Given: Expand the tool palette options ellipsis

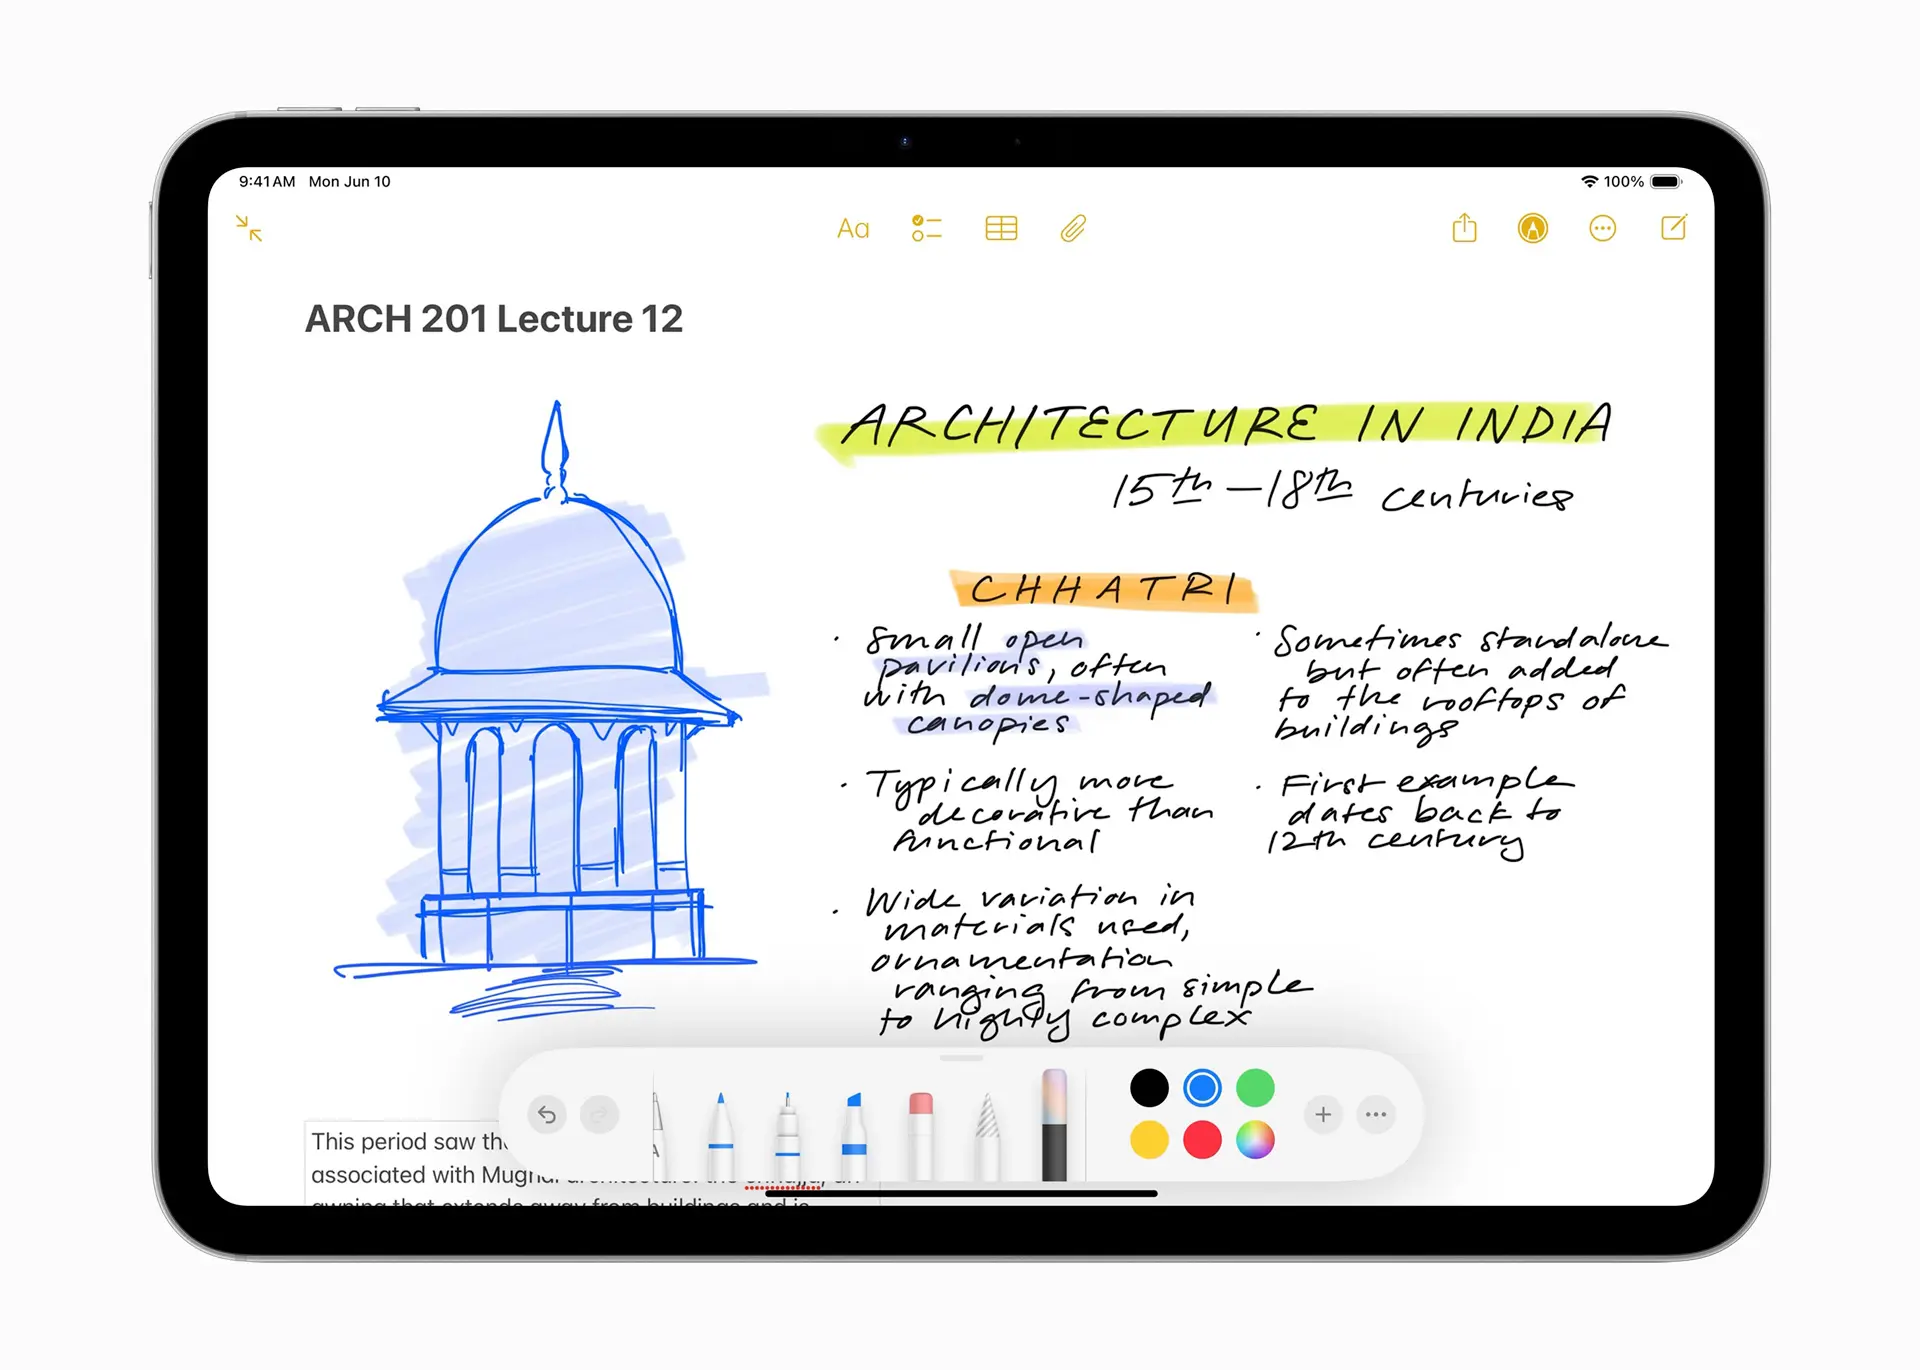Looking at the screenshot, I should pos(1375,1114).
